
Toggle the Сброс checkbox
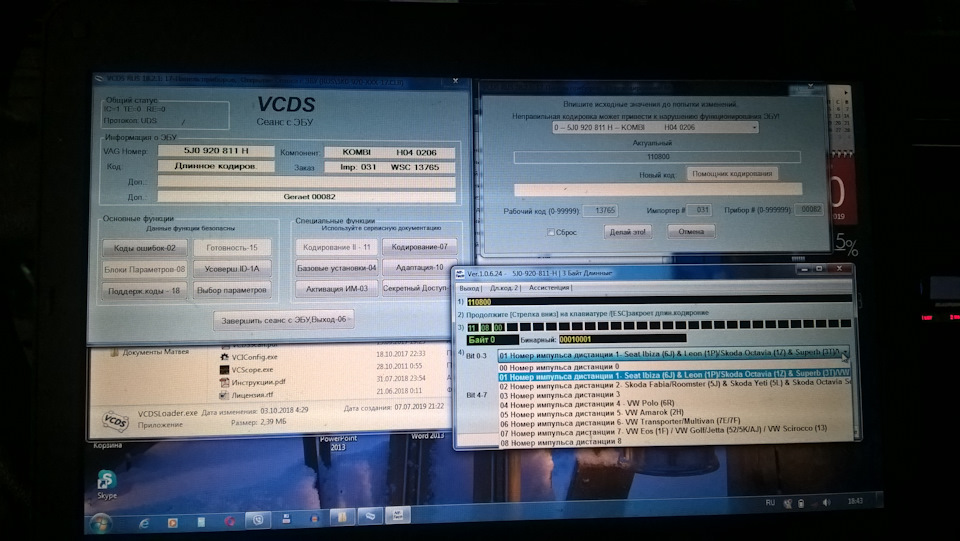point(550,232)
